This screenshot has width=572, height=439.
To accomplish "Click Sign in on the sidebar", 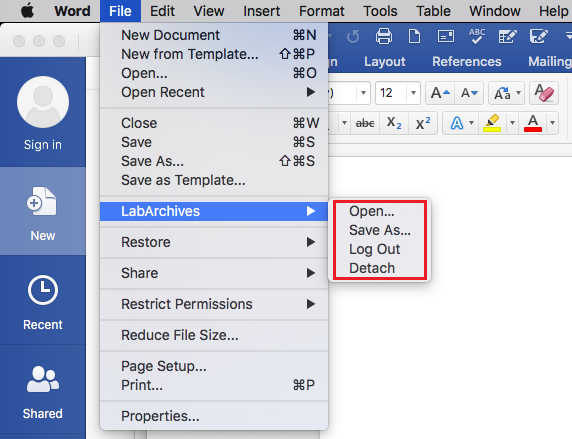I will [x=43, y=145].
